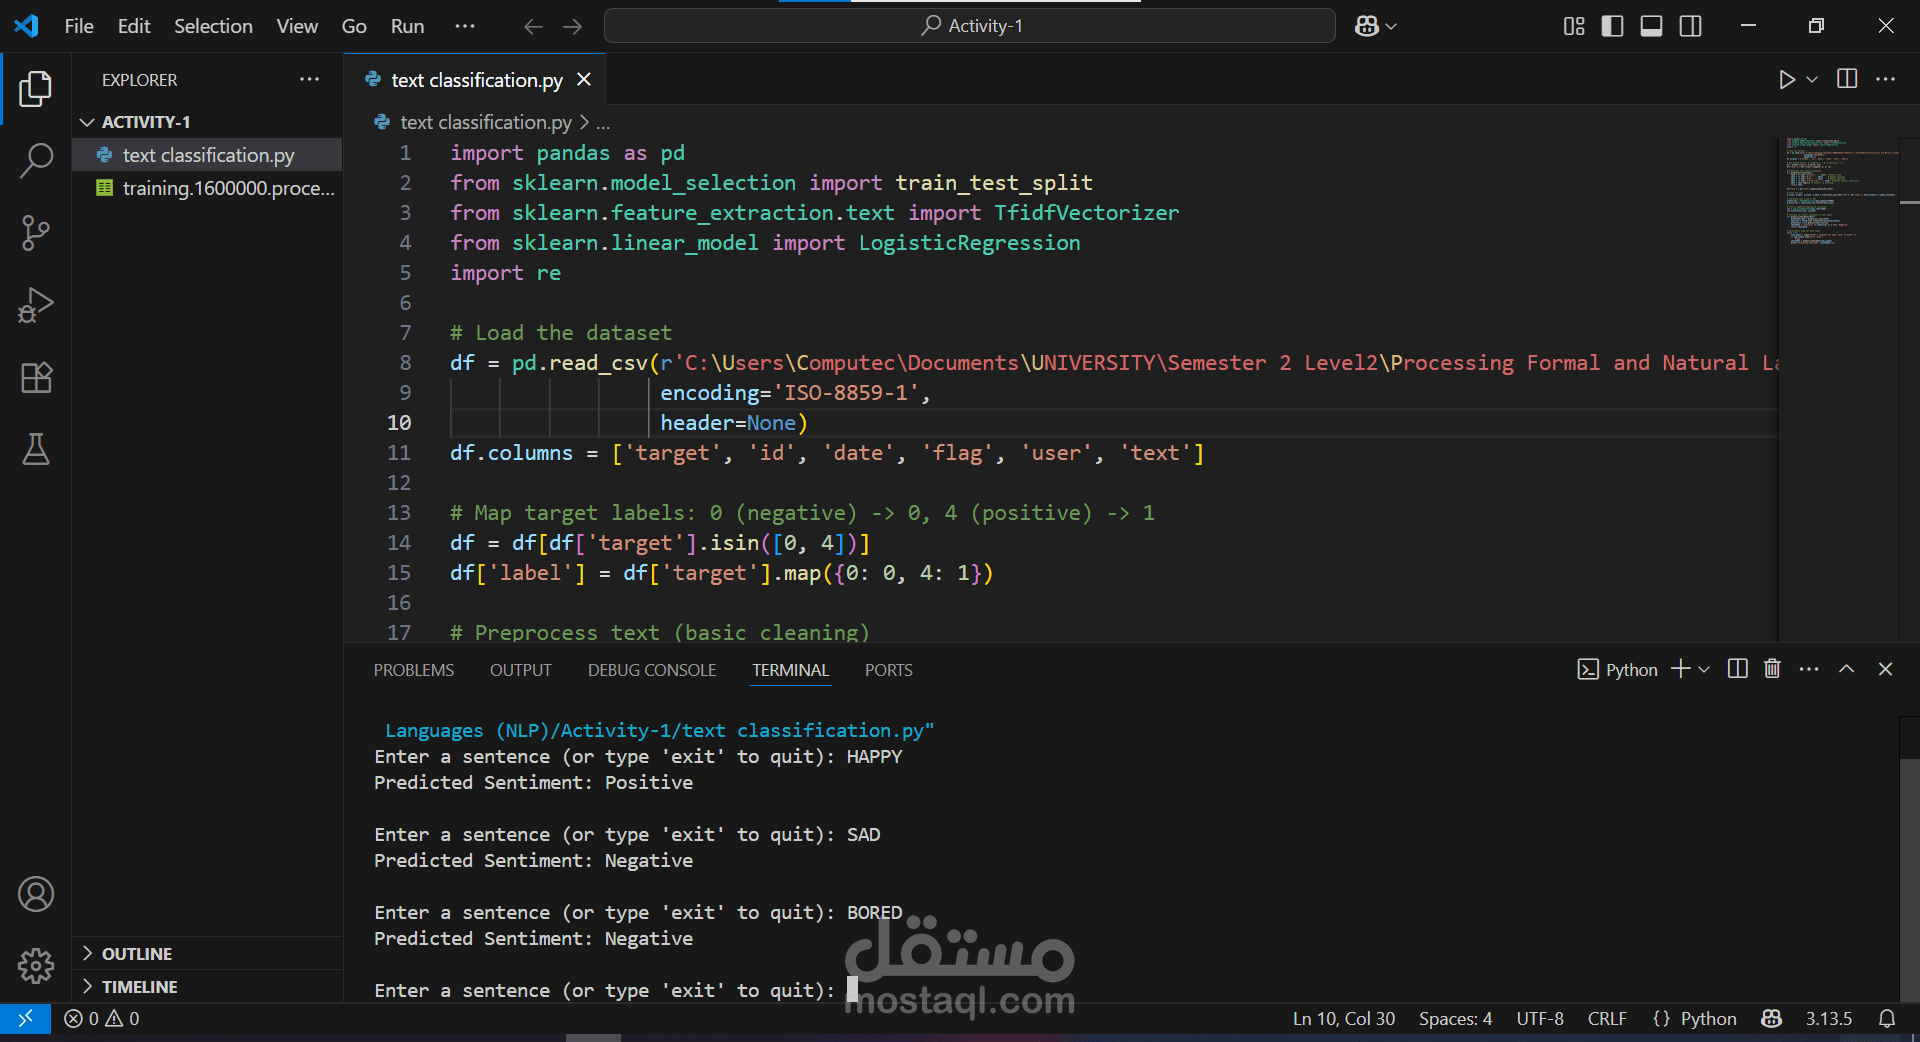This screenshot has width=1920, height=1042.
Task: Toggle the bottom panel visibility
Action: pyautogui.click(x=1652, y=26)
